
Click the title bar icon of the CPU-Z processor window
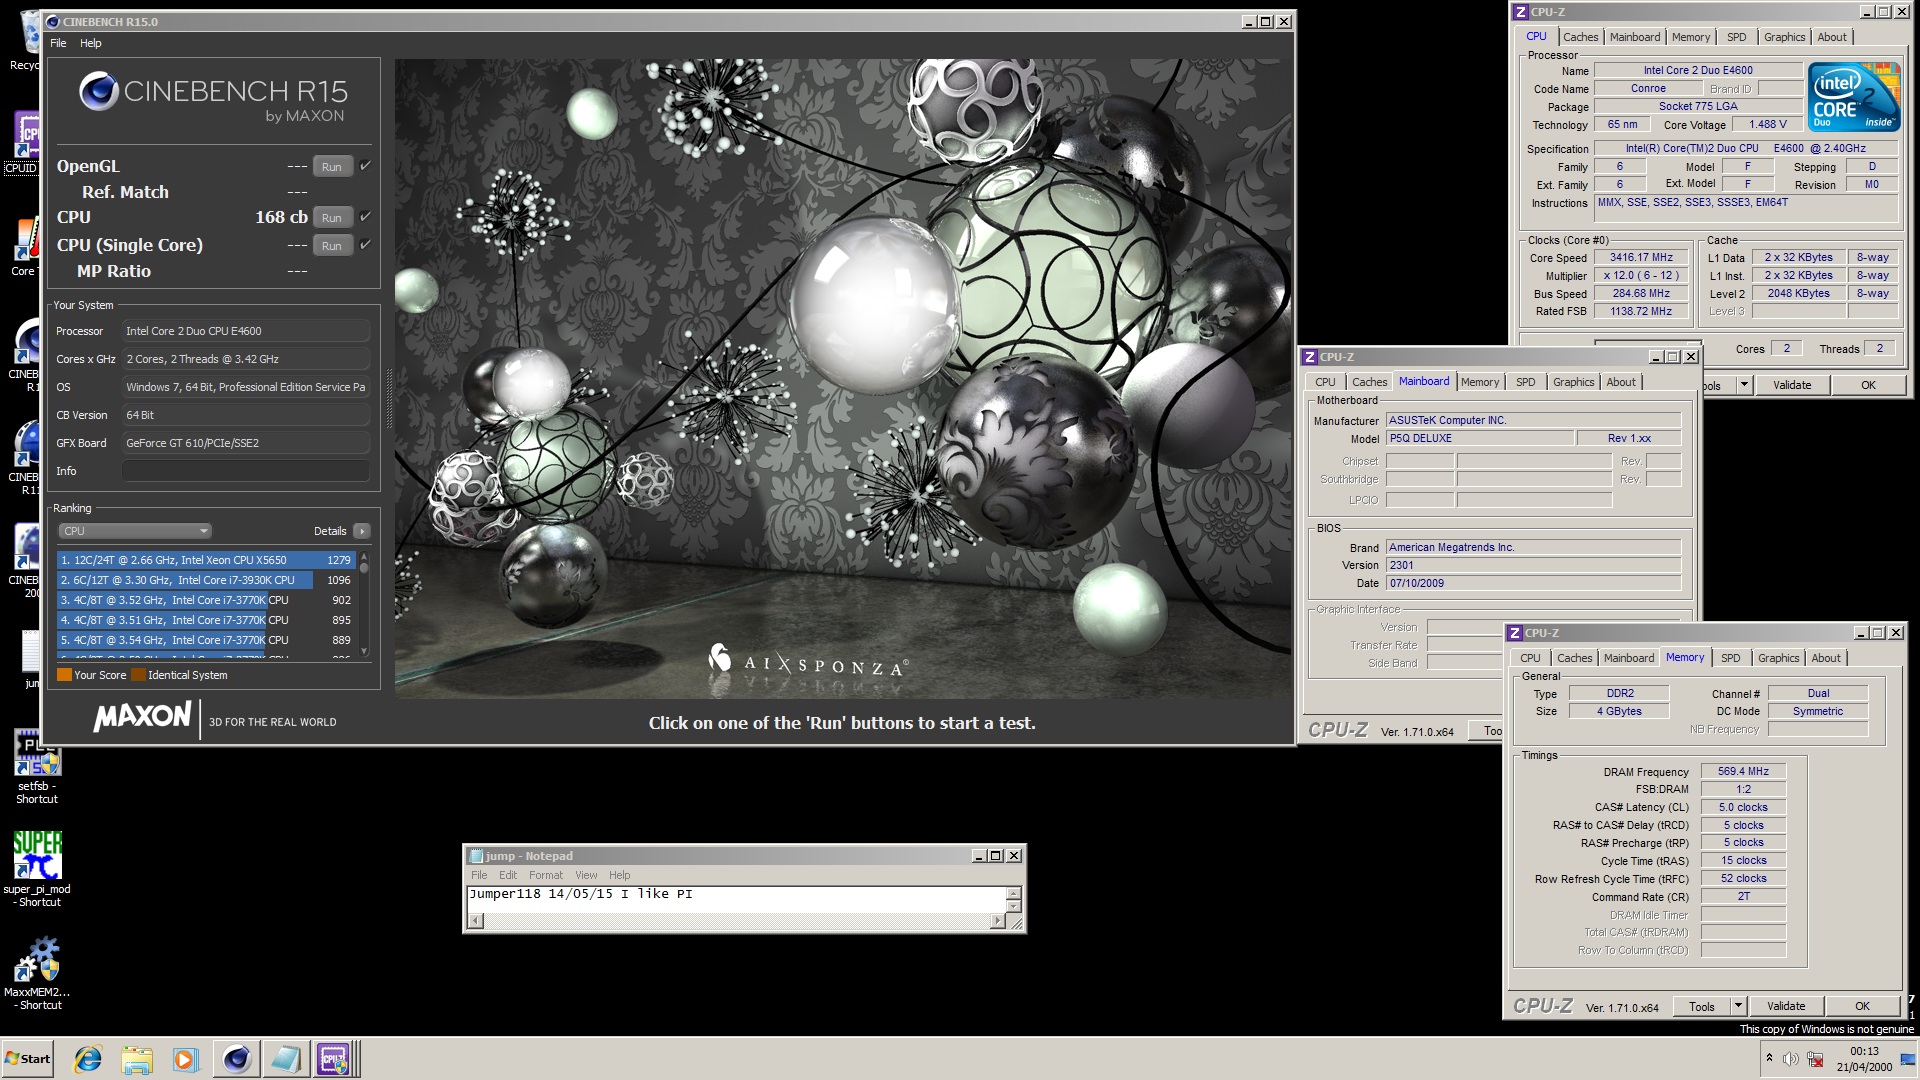(1521, 12)
